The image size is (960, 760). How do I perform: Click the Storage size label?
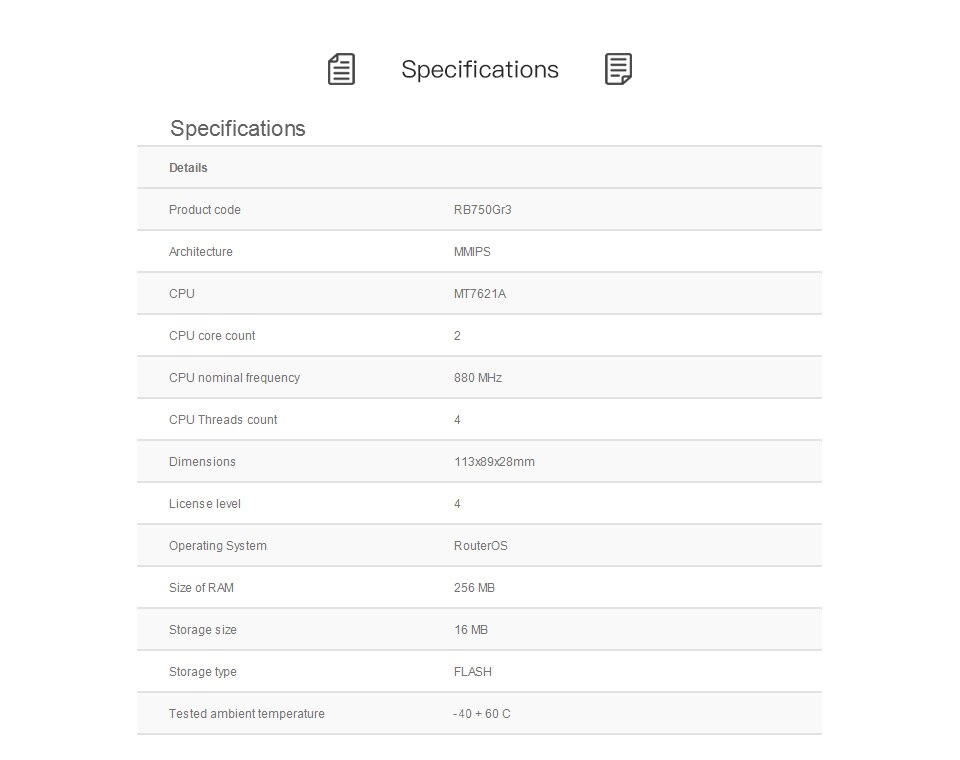pyautogui.click(x=203, y=630)
